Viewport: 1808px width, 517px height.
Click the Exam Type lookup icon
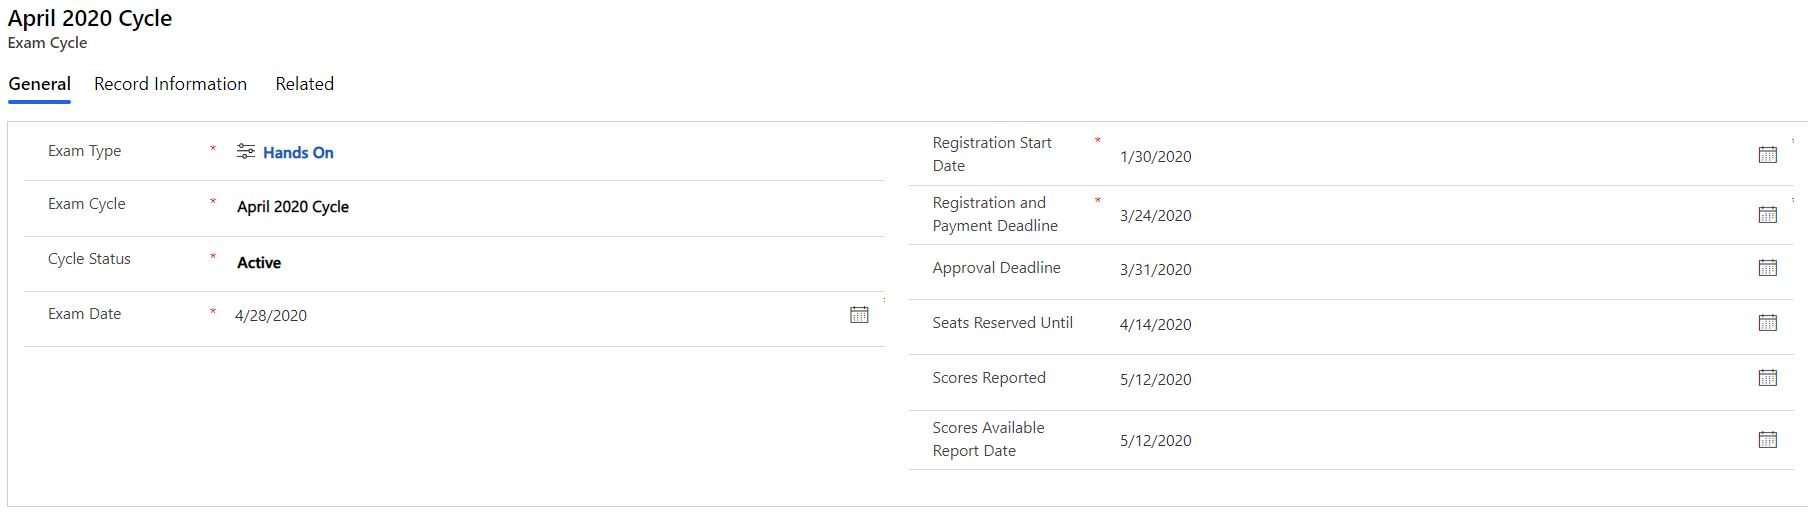click(x=245, y=151)
